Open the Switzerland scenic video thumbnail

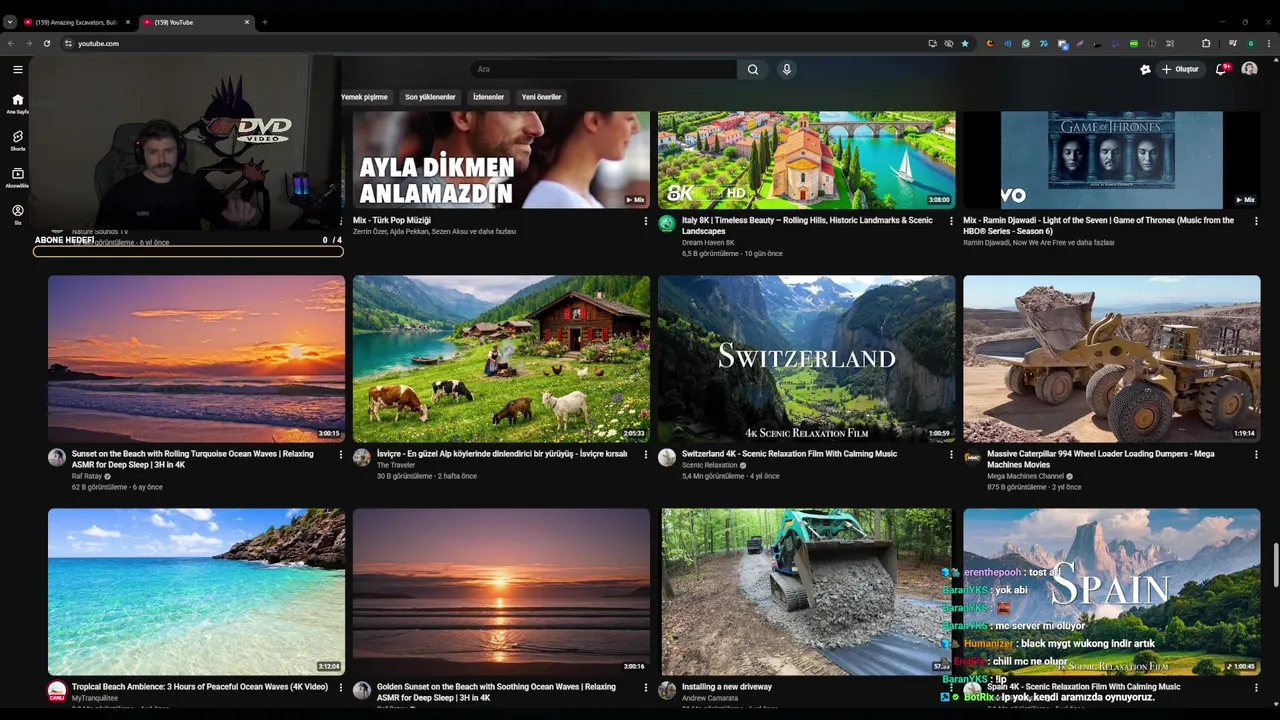(806, 359)
